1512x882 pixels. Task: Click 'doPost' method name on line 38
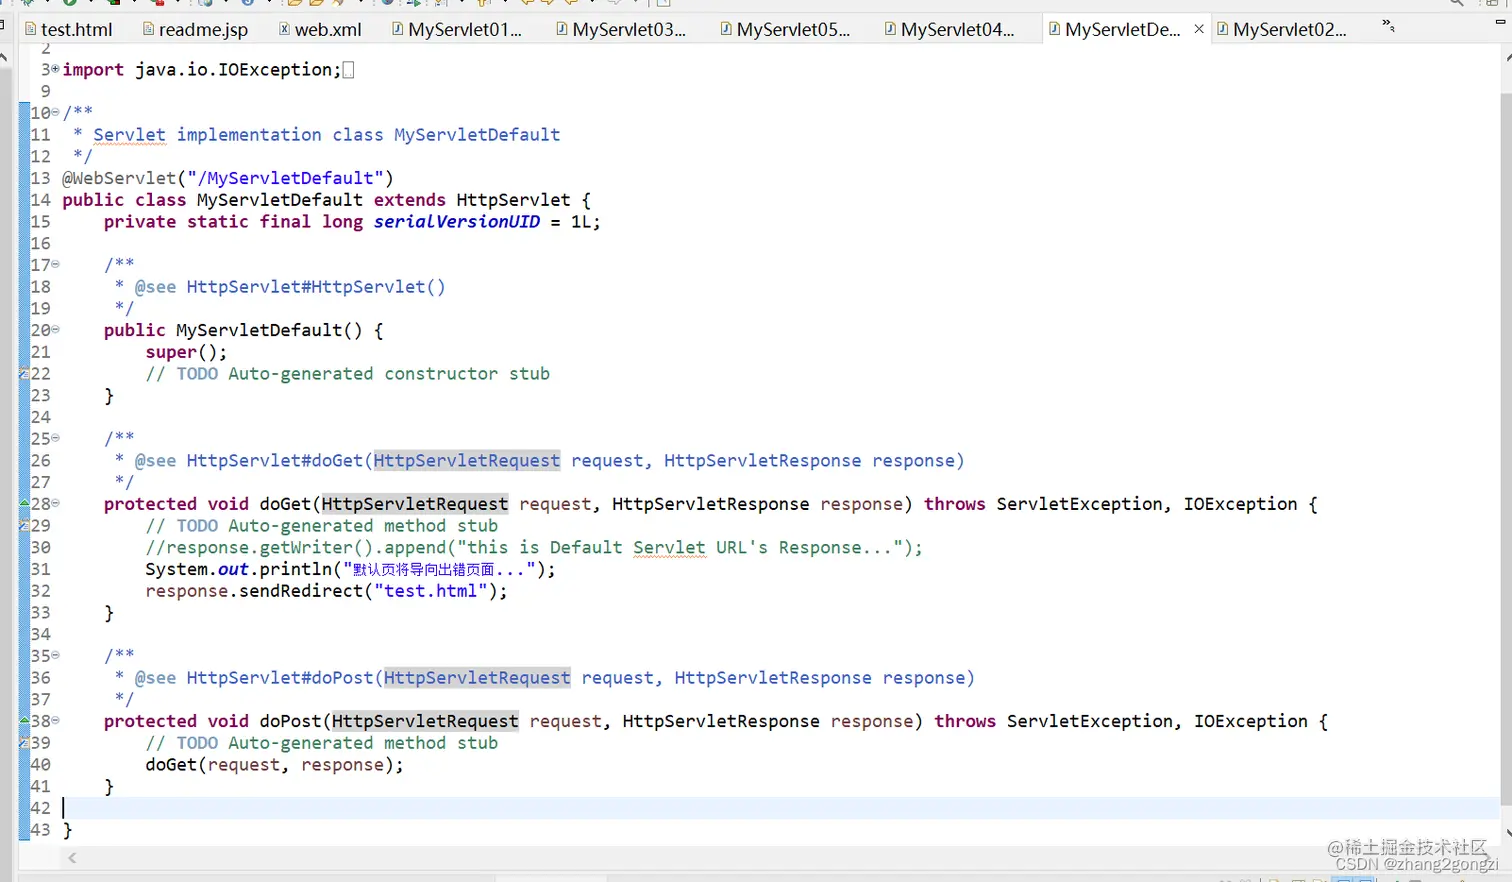pyautogui.click(x=290, y=721)
